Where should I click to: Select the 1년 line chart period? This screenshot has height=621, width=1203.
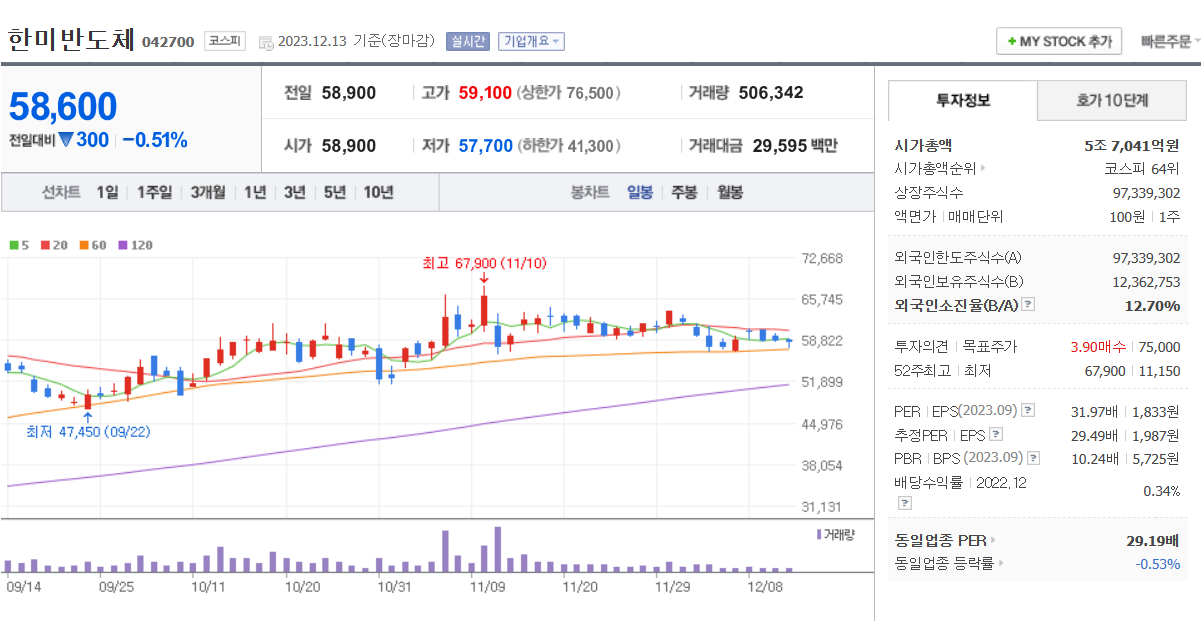(255, 192)
